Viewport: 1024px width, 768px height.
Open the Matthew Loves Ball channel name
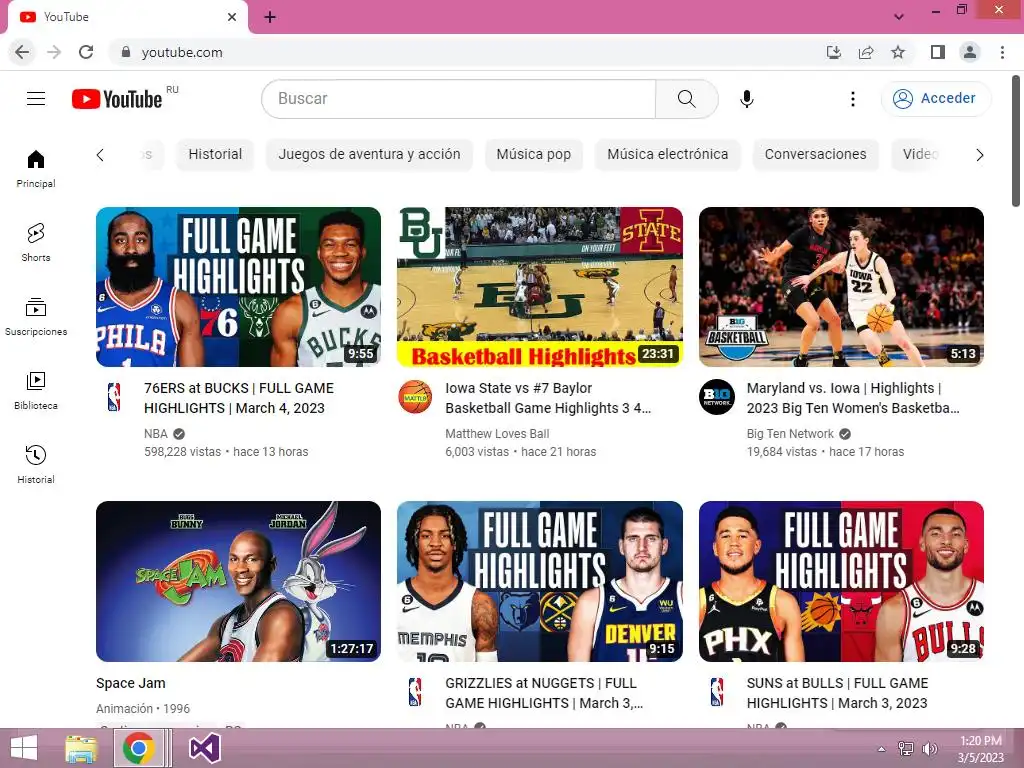pos(497,434)
